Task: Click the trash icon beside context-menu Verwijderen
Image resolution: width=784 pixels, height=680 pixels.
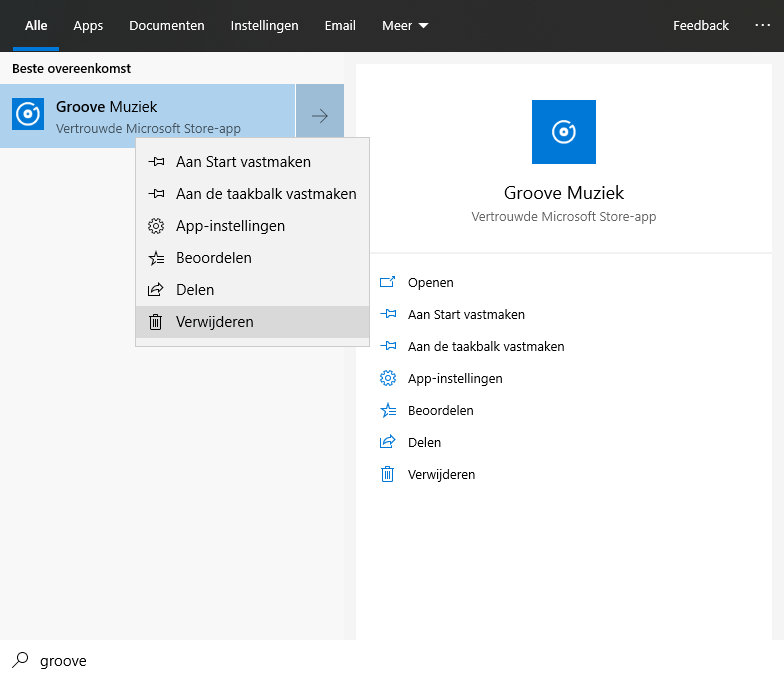Action: click(156, 322)
